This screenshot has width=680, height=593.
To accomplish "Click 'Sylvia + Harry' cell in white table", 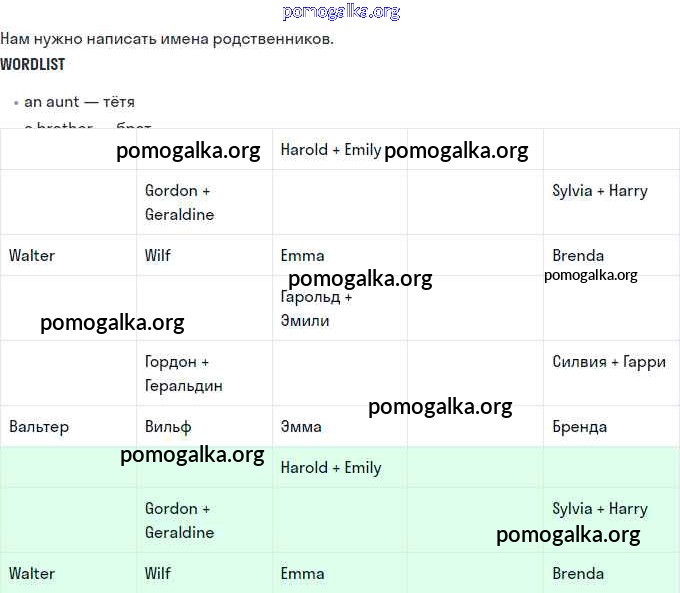I will tap(599, 191).
